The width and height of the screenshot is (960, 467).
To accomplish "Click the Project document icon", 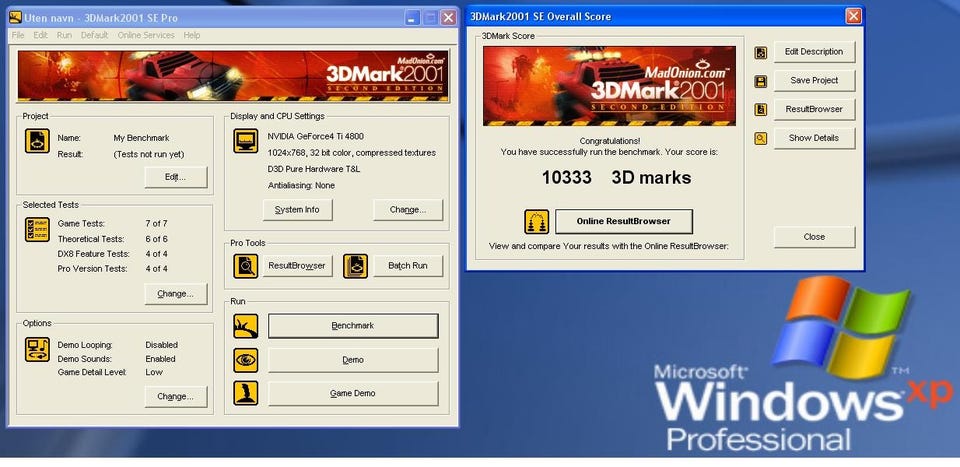I will coord(37,141).
